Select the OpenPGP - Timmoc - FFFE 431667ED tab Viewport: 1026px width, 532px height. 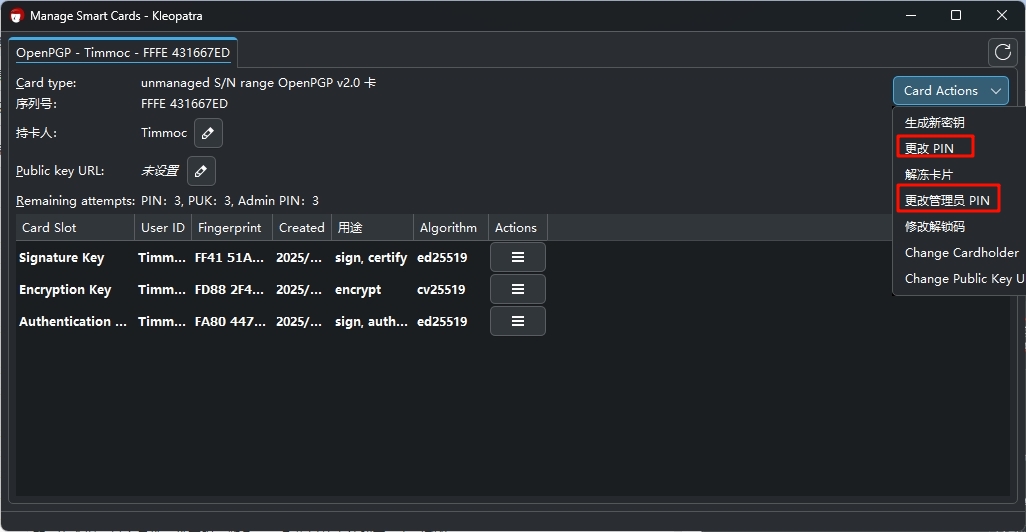(123, 53)
